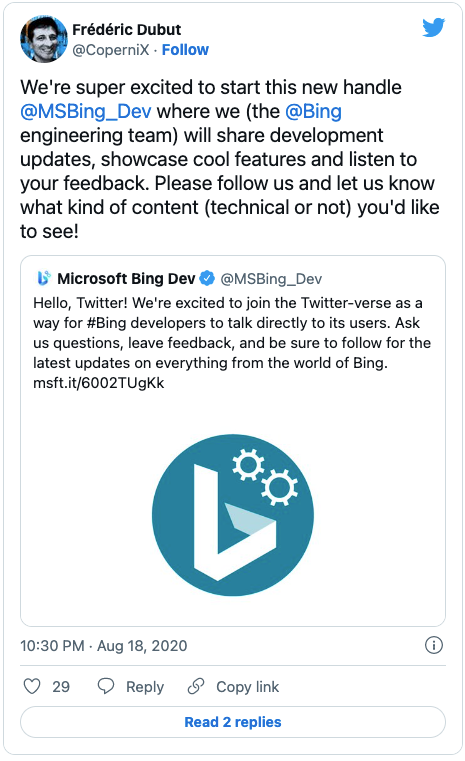
Task: Click the Reply speech bubble icon
Action: (106, 686)
